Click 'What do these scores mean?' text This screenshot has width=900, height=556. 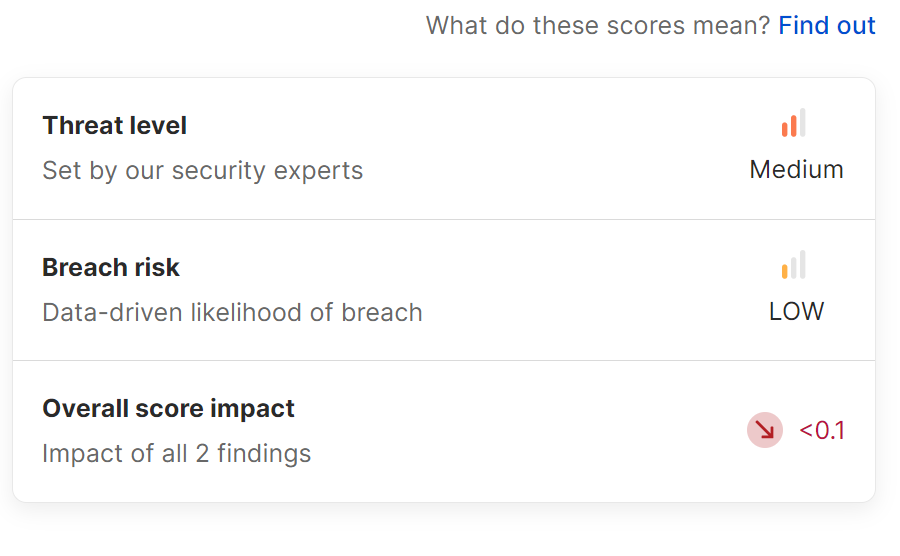[x=598, y=26]
